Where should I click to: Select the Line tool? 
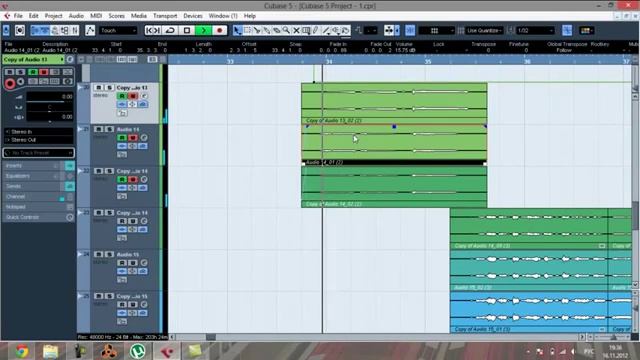click(x=325, y=31)
